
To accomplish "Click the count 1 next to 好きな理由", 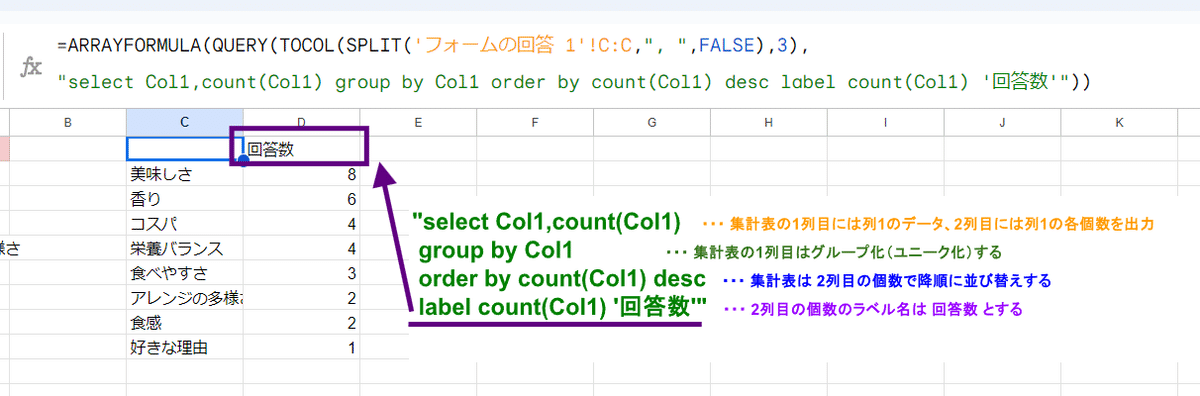I will pos(301,349).
